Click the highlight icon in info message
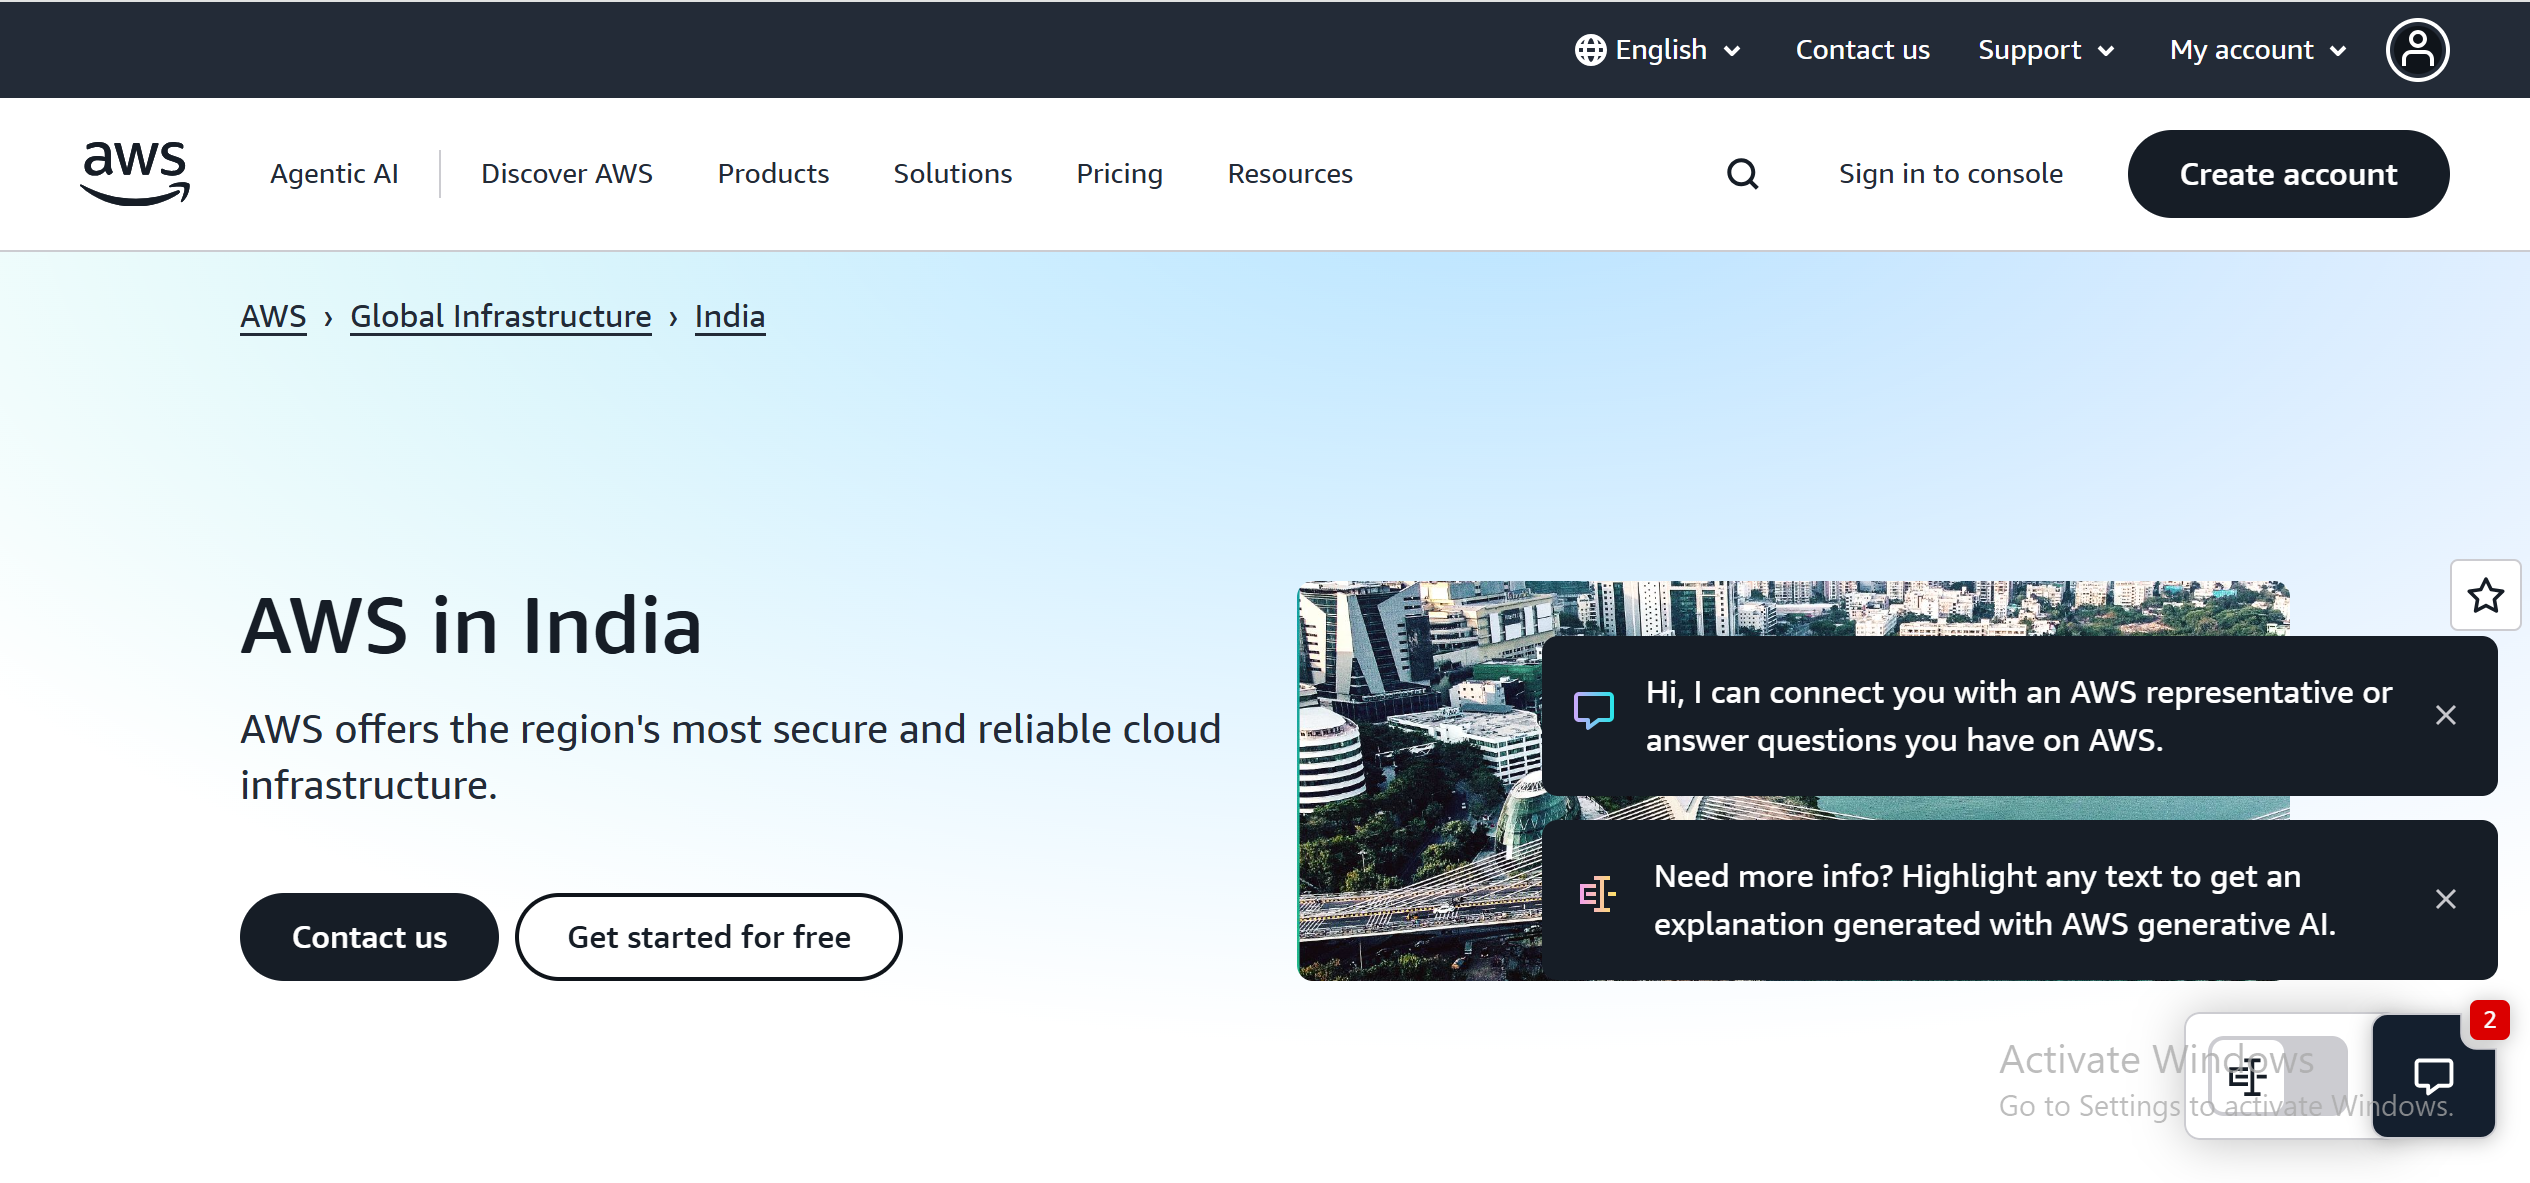2530x1183 pixels. click(1597, 894)
